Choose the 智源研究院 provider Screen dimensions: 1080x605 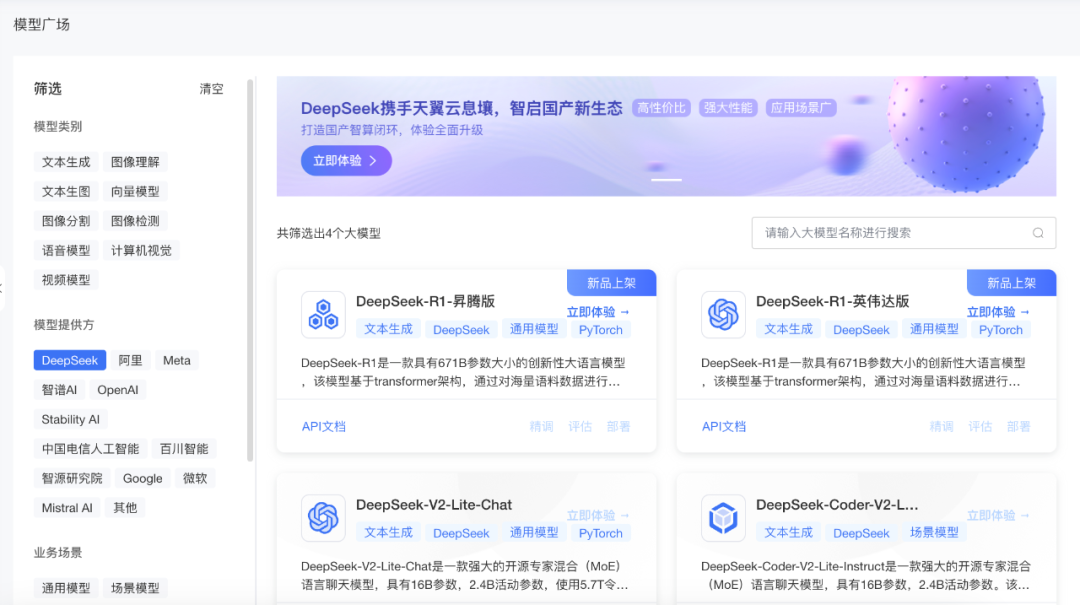(x=72, y=479)
